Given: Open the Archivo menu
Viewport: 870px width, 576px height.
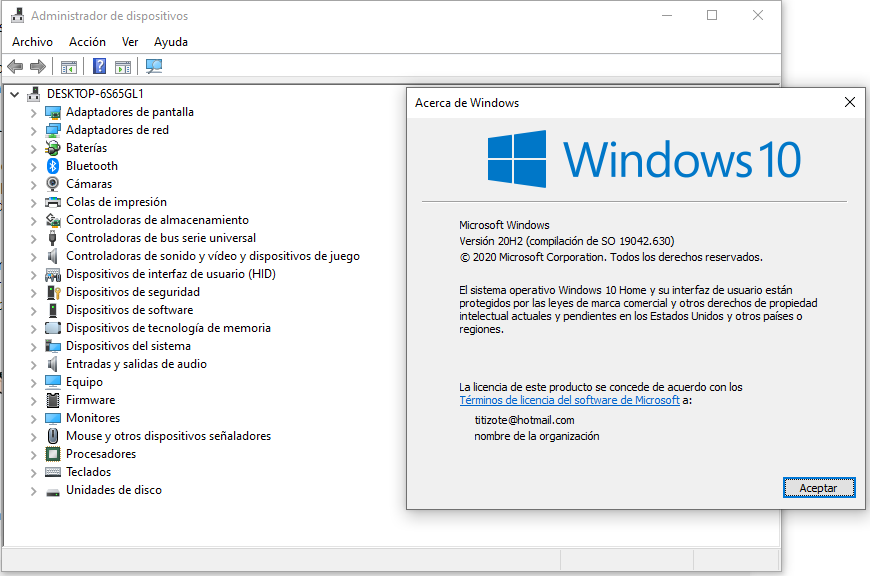Looking at the screenshot, I should point(32,42).
